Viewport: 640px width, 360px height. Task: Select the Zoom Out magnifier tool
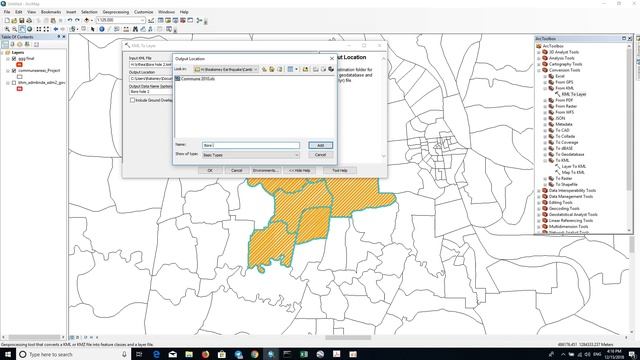(14, 29)
